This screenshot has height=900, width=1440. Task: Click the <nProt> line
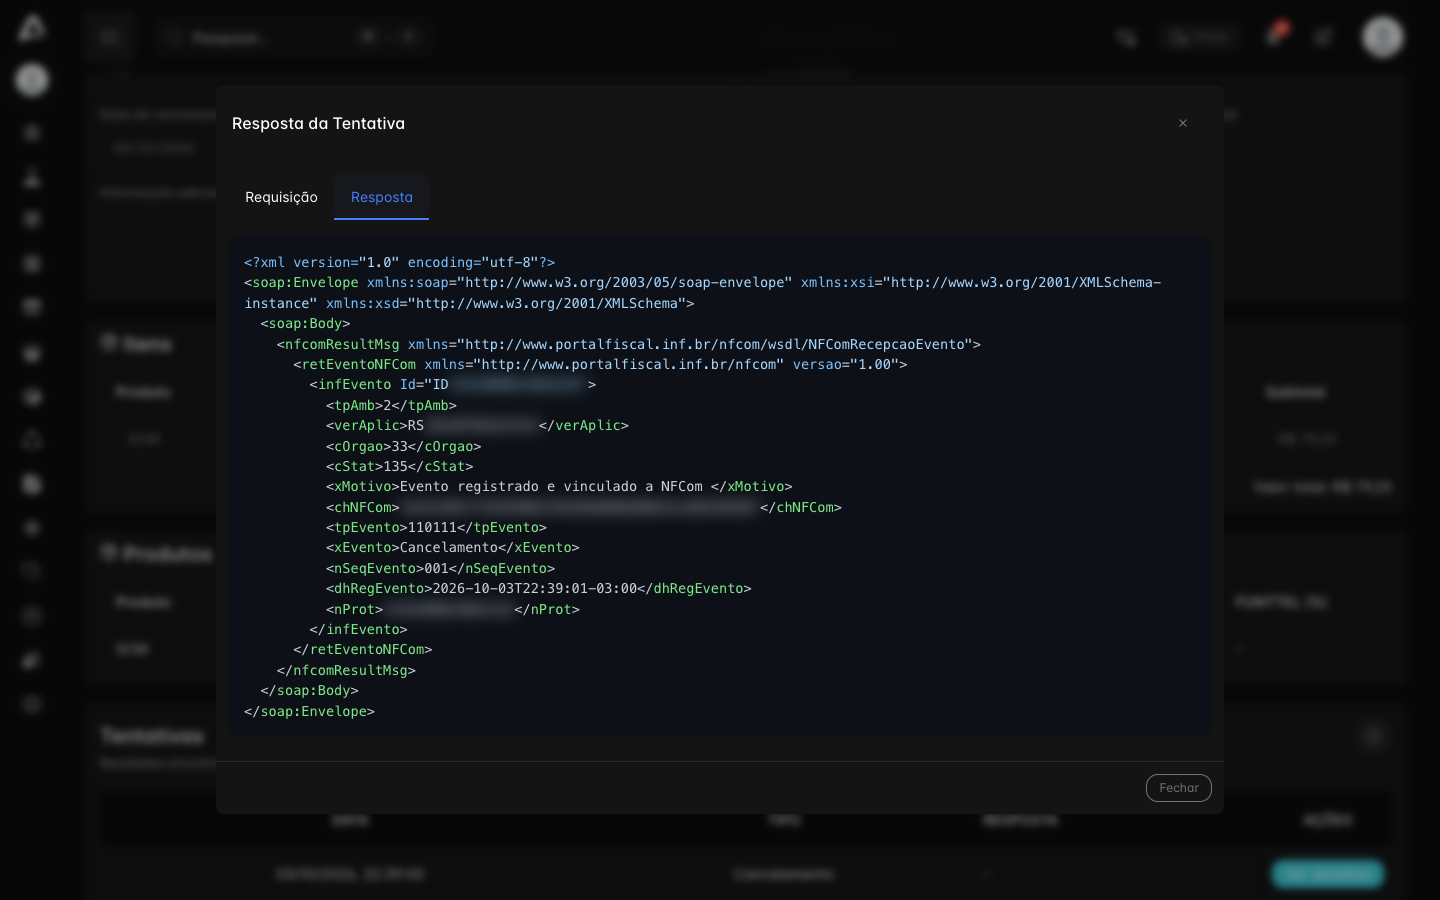(x=453, y=609)
